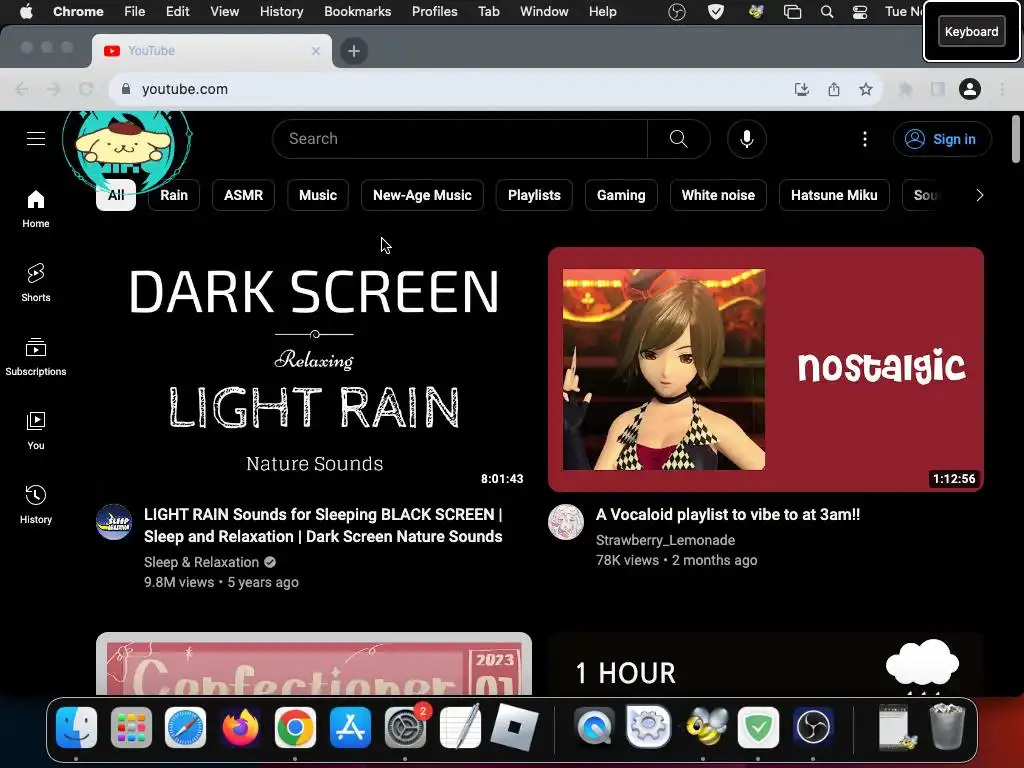Click the YouTube search field
The width and height of the screenshot is (1024, 768).
click(x=460, y=138)
